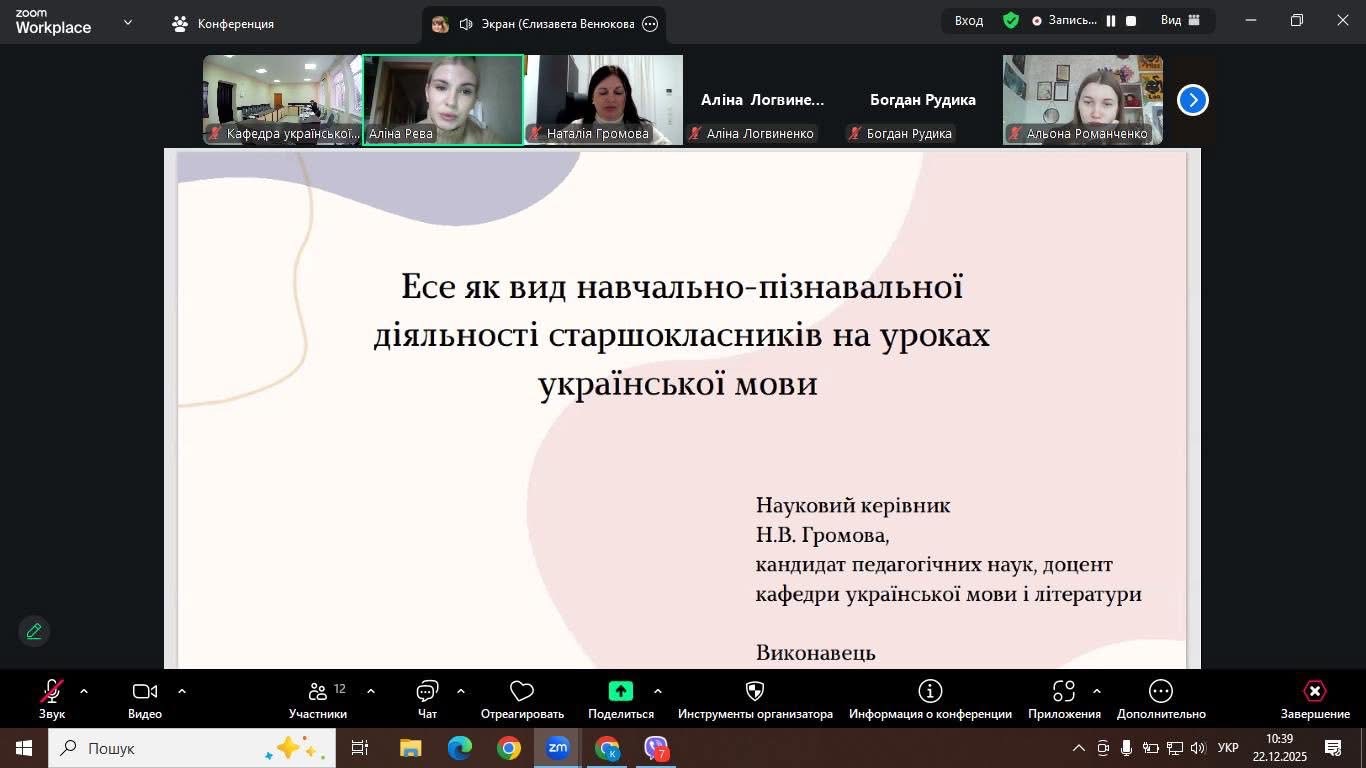Open the Вид view menu
The image size is (1366, 768).
tap(1177, 21)
